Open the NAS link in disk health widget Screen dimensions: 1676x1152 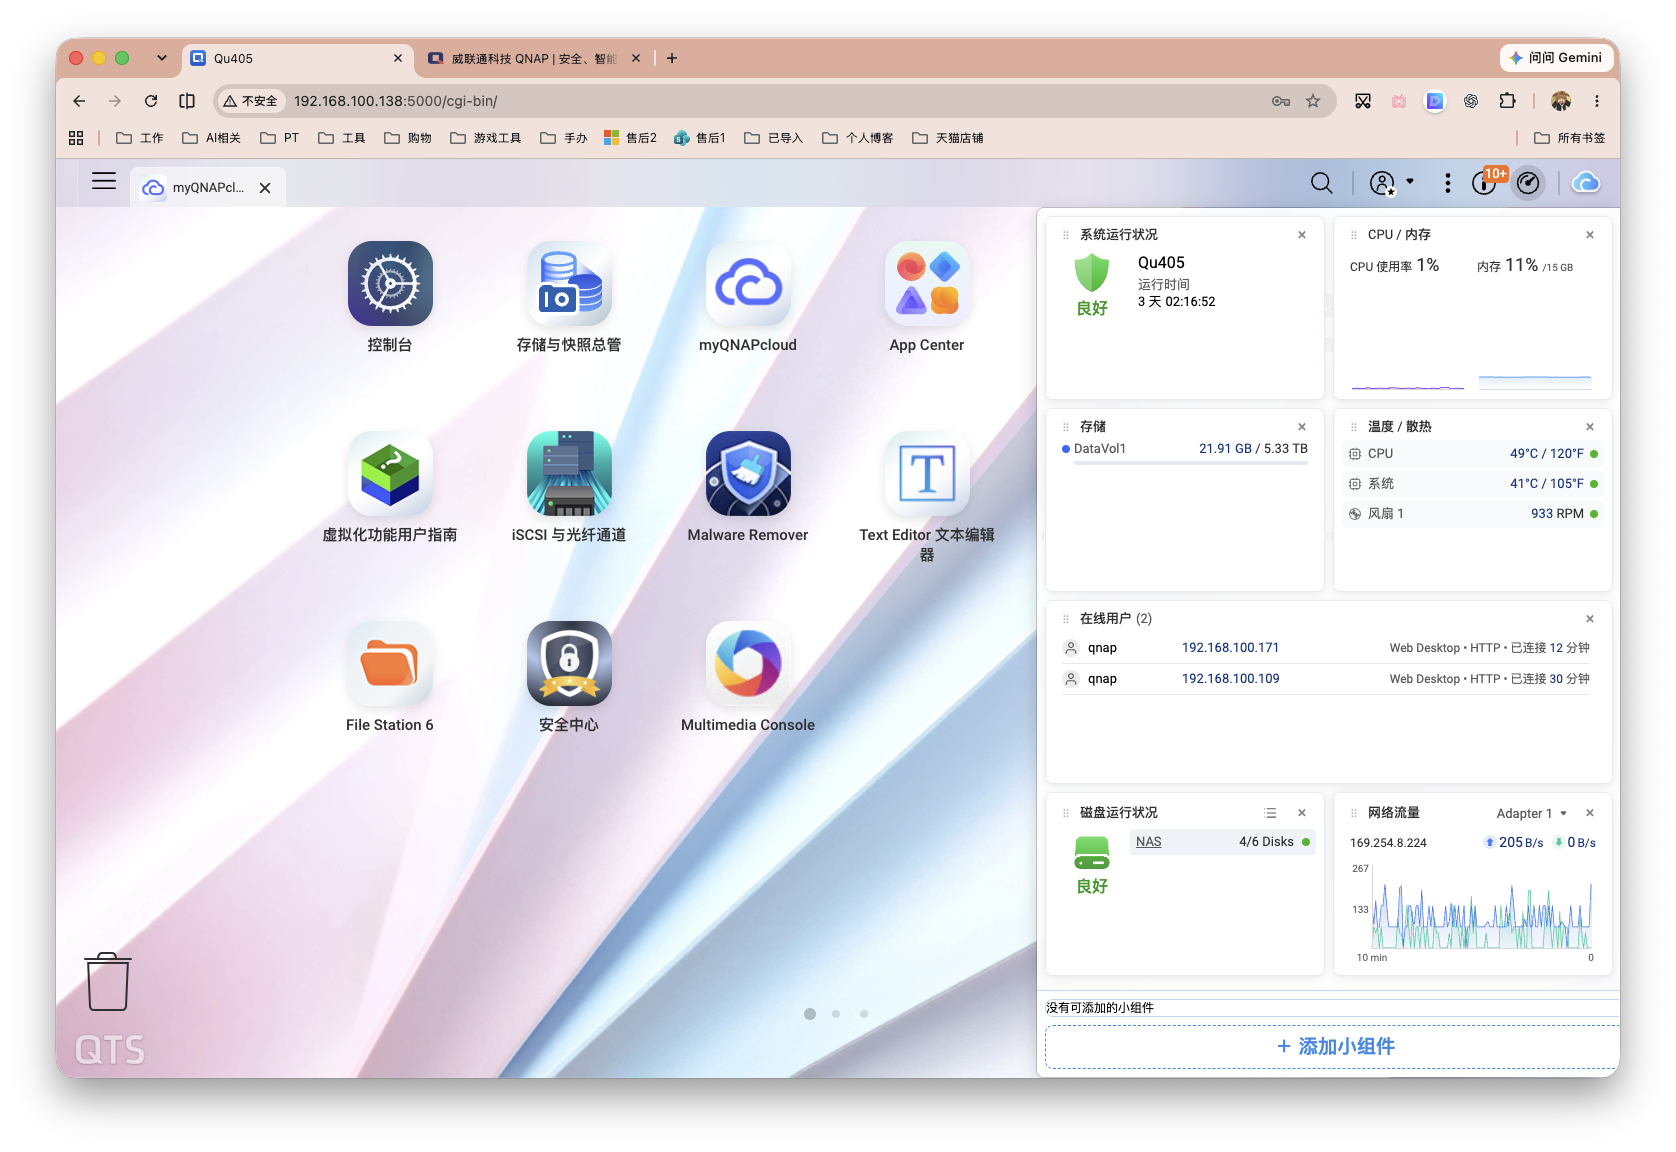click(x=1148, y=842)
